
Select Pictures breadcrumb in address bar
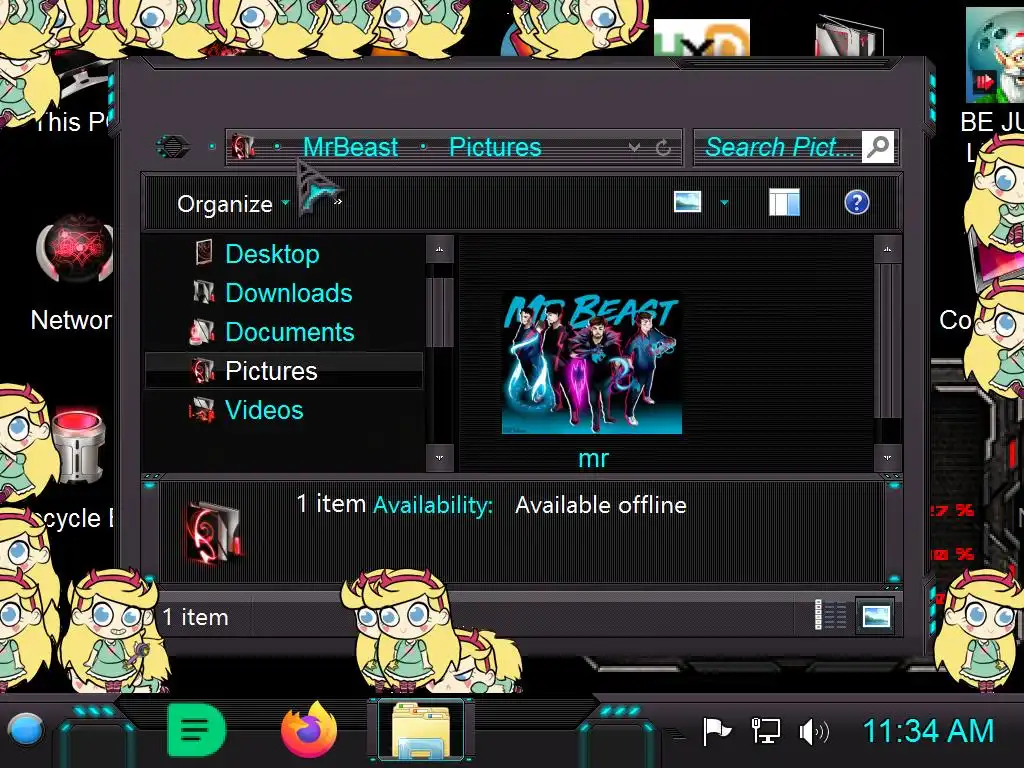[495, 147]
